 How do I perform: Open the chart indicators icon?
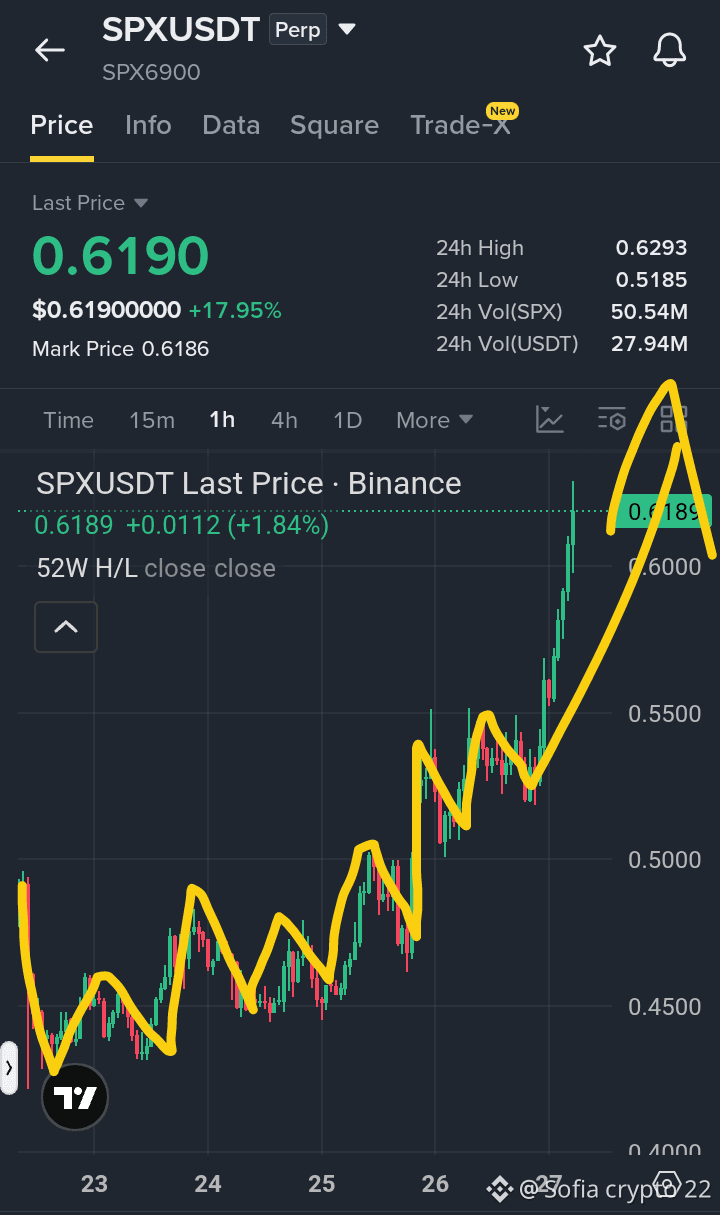(550, 419)
